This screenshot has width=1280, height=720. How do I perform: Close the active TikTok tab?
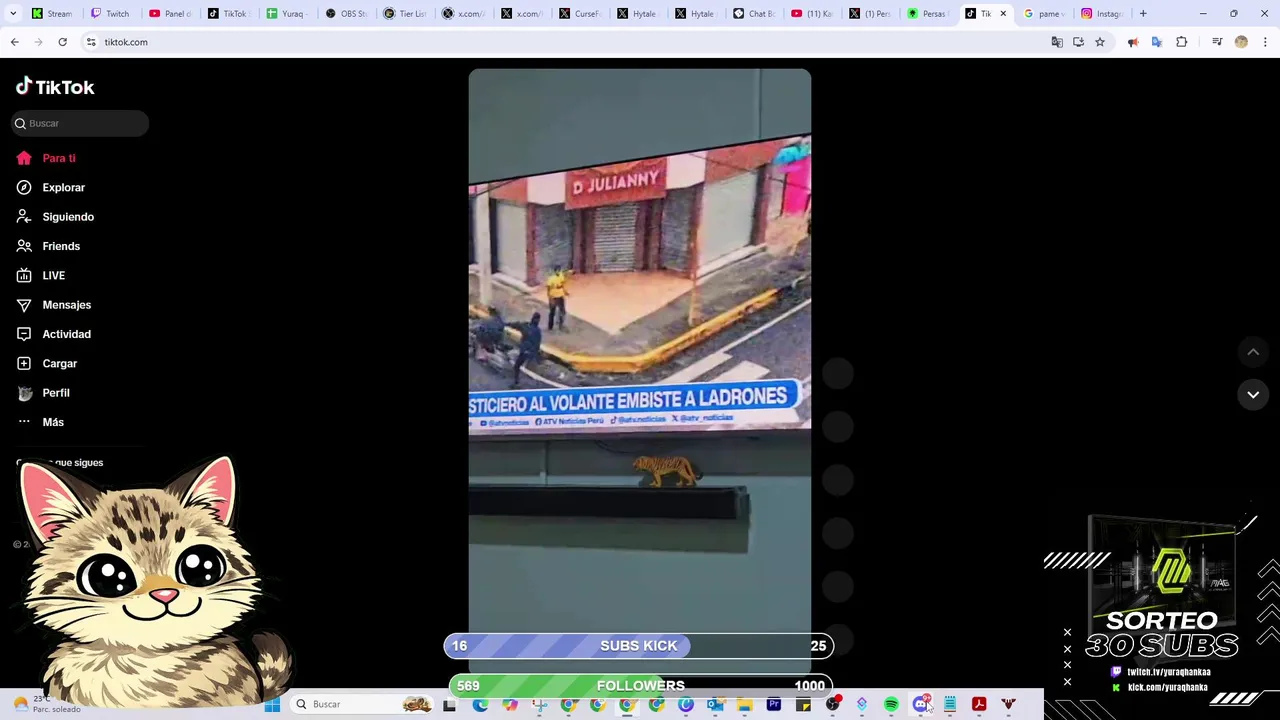(x=1003, y=13)
